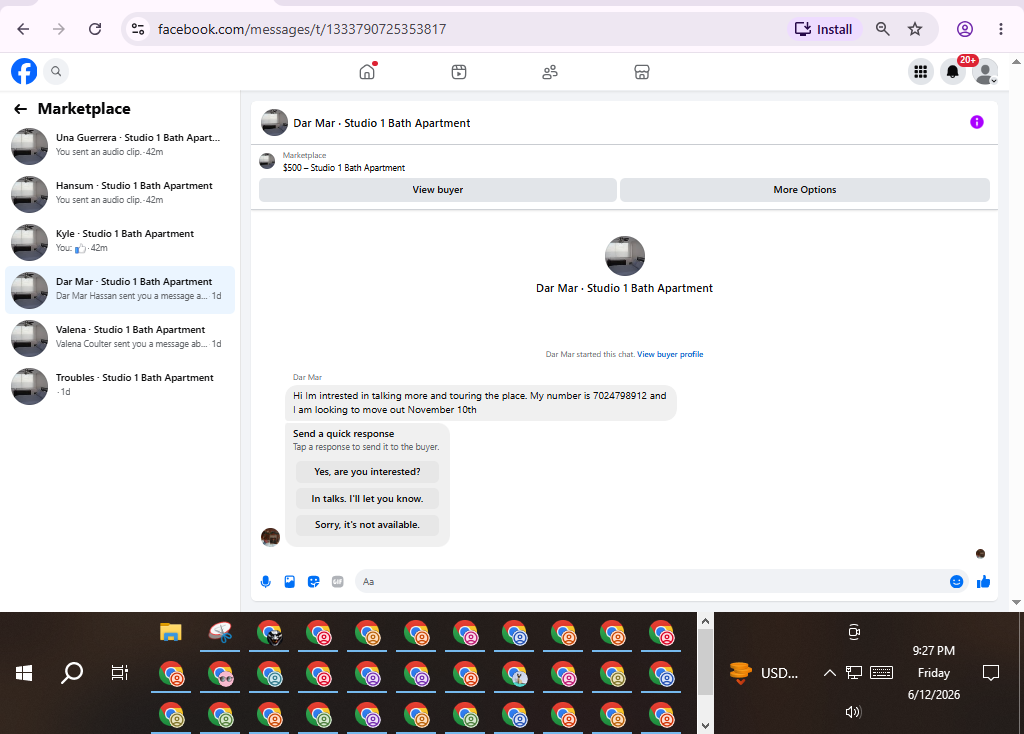Go to the Facebook Home feed icon
This screenshot has height=734, width=1024.
click(x=368, y=71)
